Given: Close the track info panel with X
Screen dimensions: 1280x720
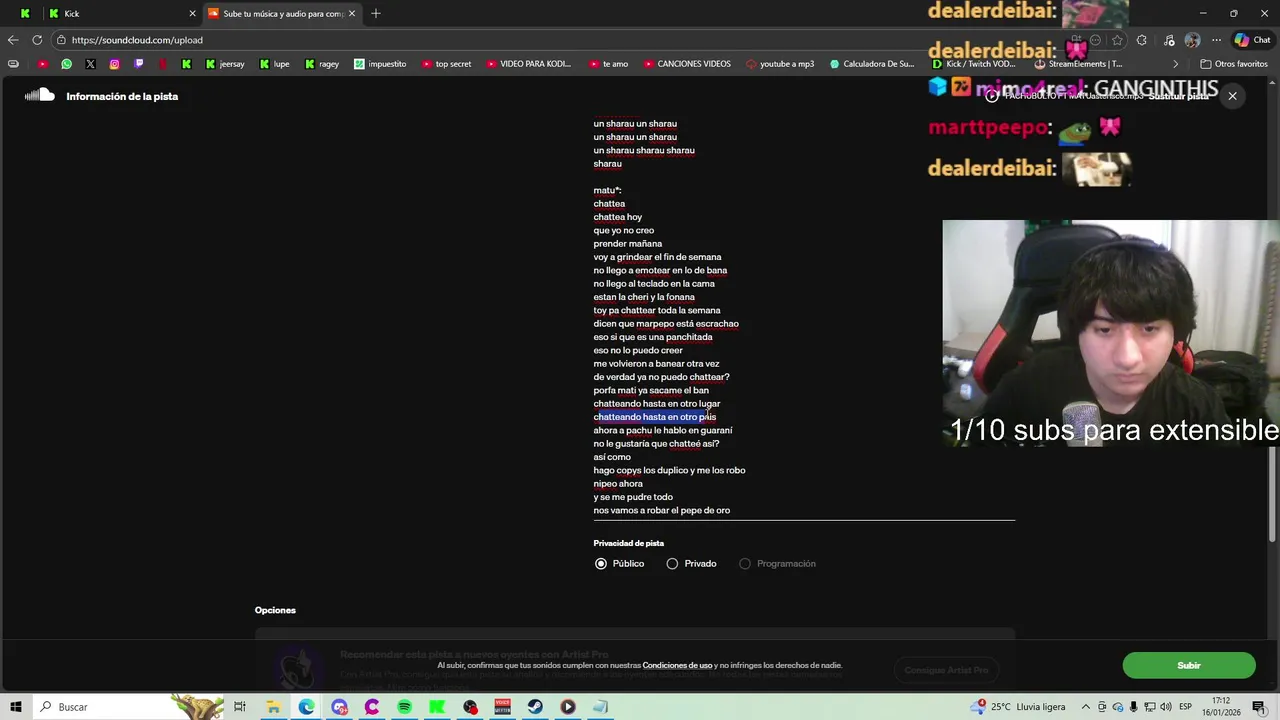Looking at the screenshot, I should 1232,96.
